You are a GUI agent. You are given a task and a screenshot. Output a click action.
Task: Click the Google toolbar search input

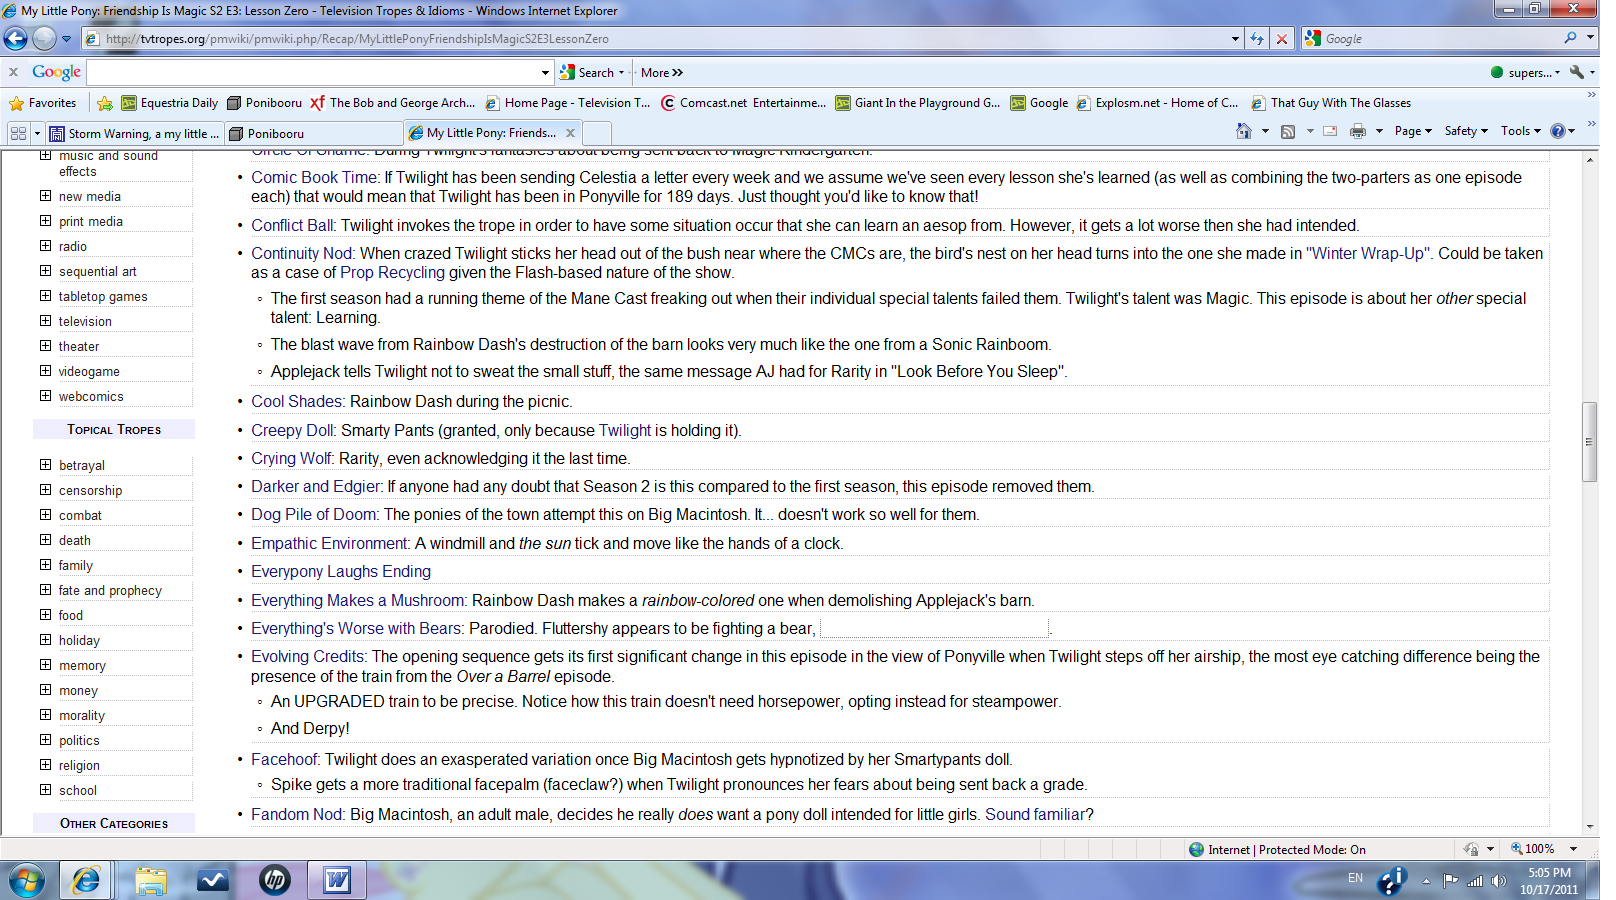312,72
